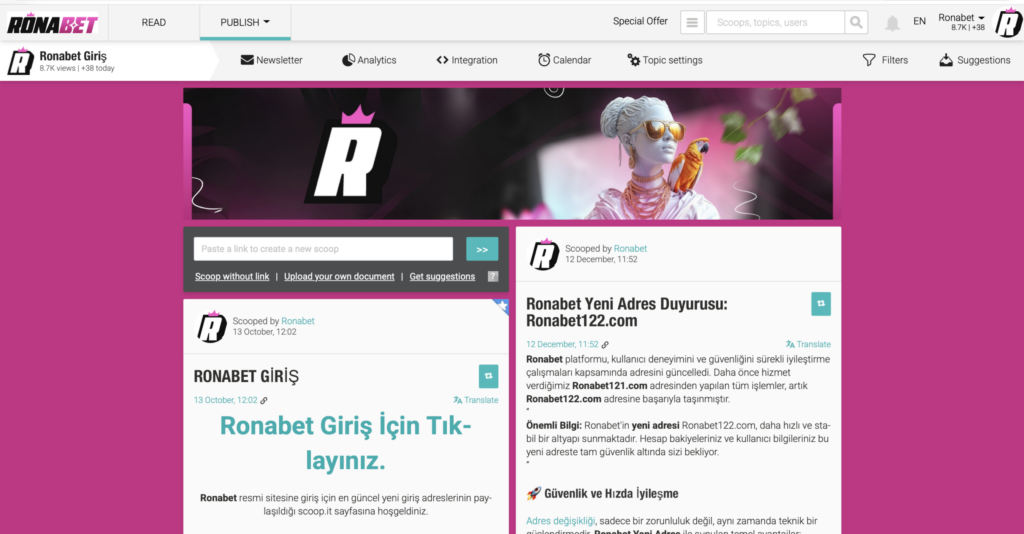Open the Filters menu
The image size is (1024, 534).
point(885,60)
